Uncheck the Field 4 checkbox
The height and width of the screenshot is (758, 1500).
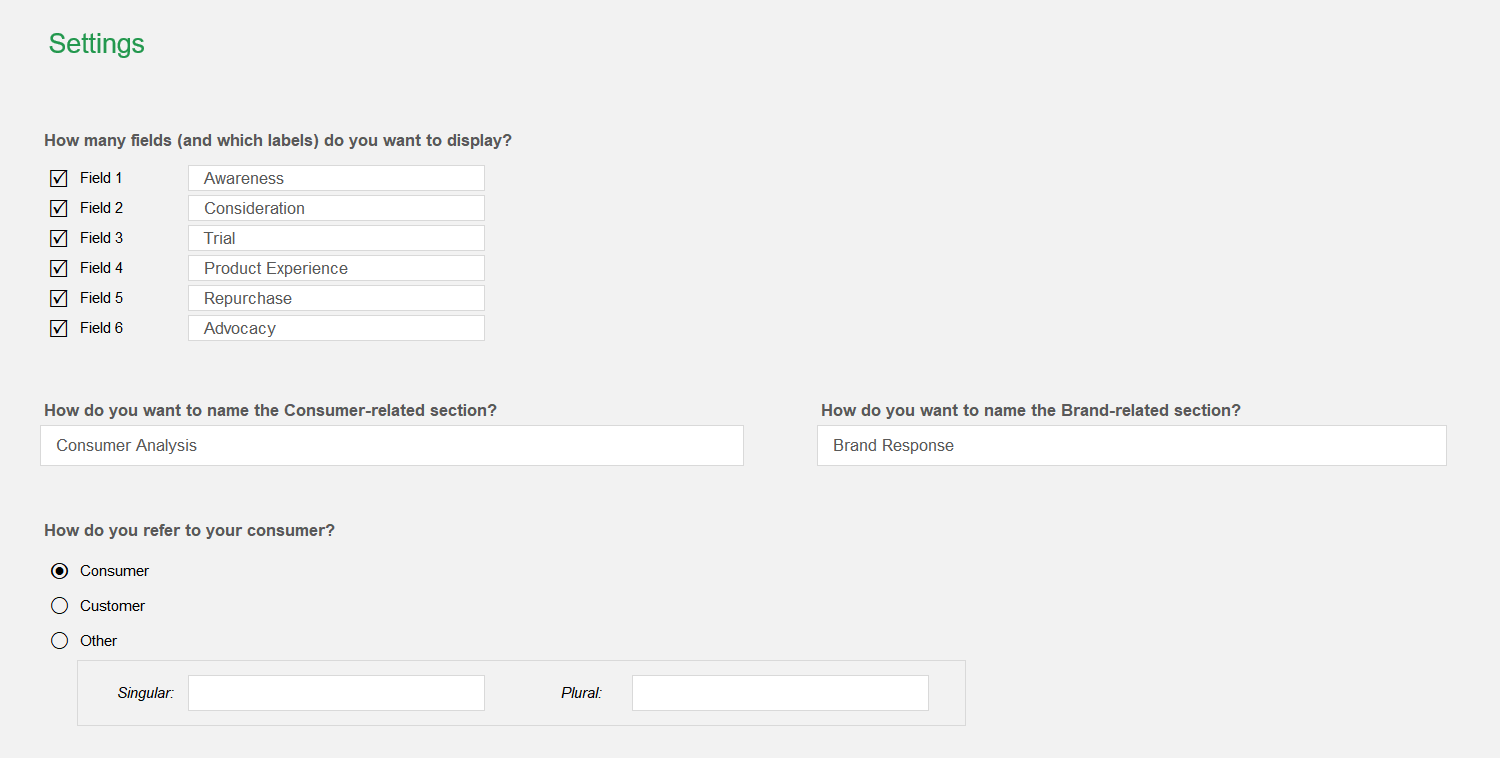[x=59, y=269]
